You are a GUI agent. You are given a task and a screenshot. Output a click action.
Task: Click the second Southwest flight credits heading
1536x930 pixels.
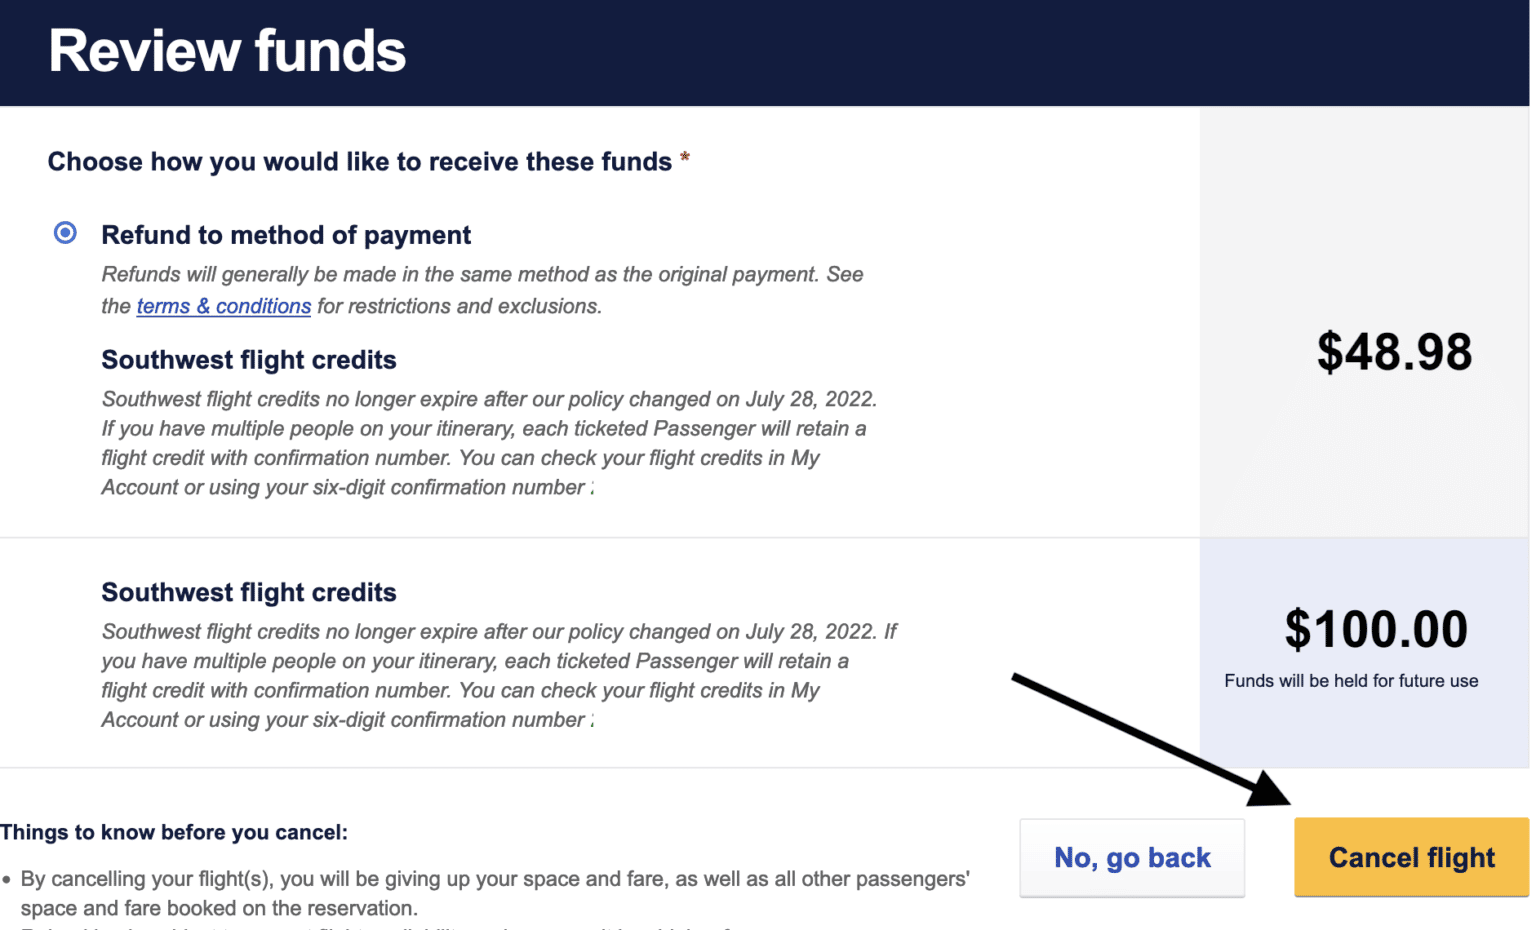(248, 592)
